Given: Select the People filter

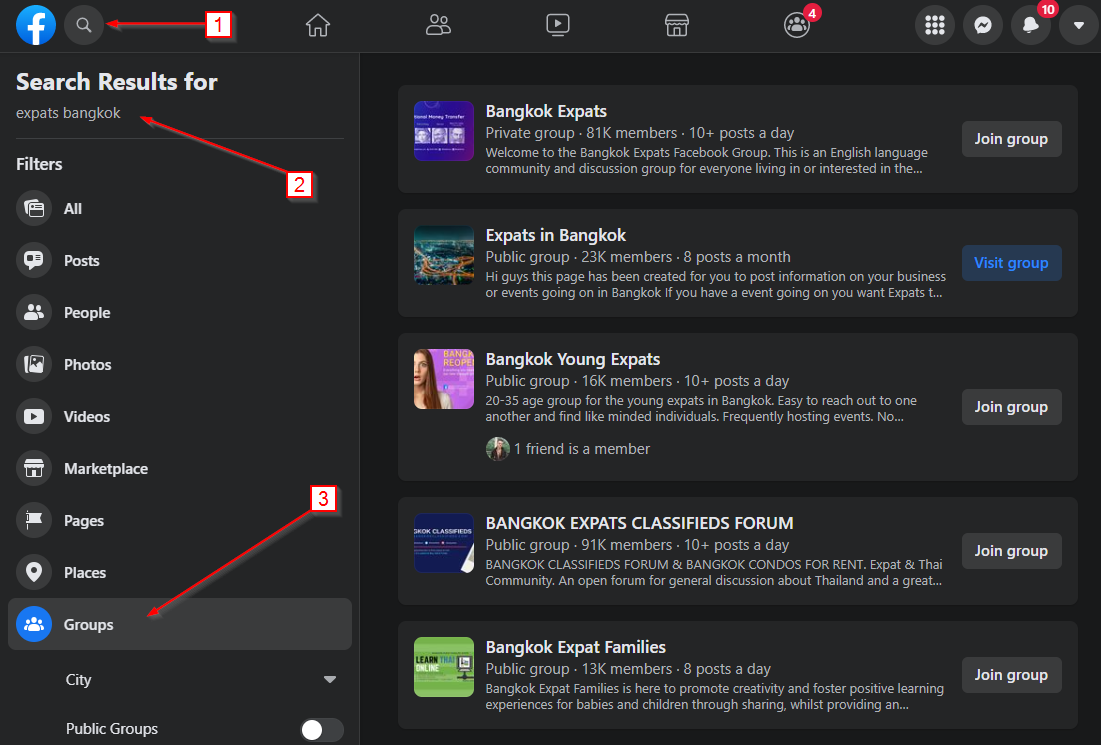Looking at the screenshot, I should (180, 312).
